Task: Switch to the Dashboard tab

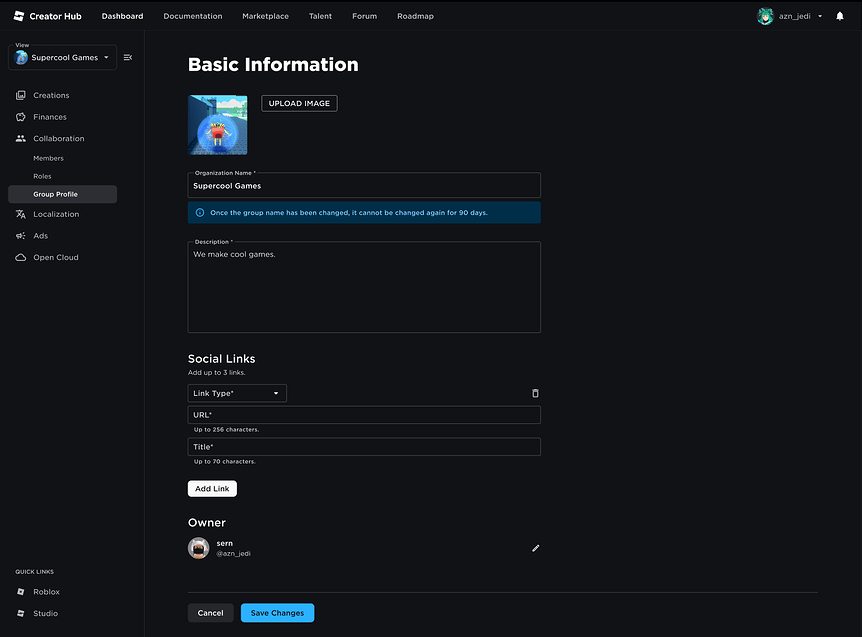Action: click(x=122, y=15)
